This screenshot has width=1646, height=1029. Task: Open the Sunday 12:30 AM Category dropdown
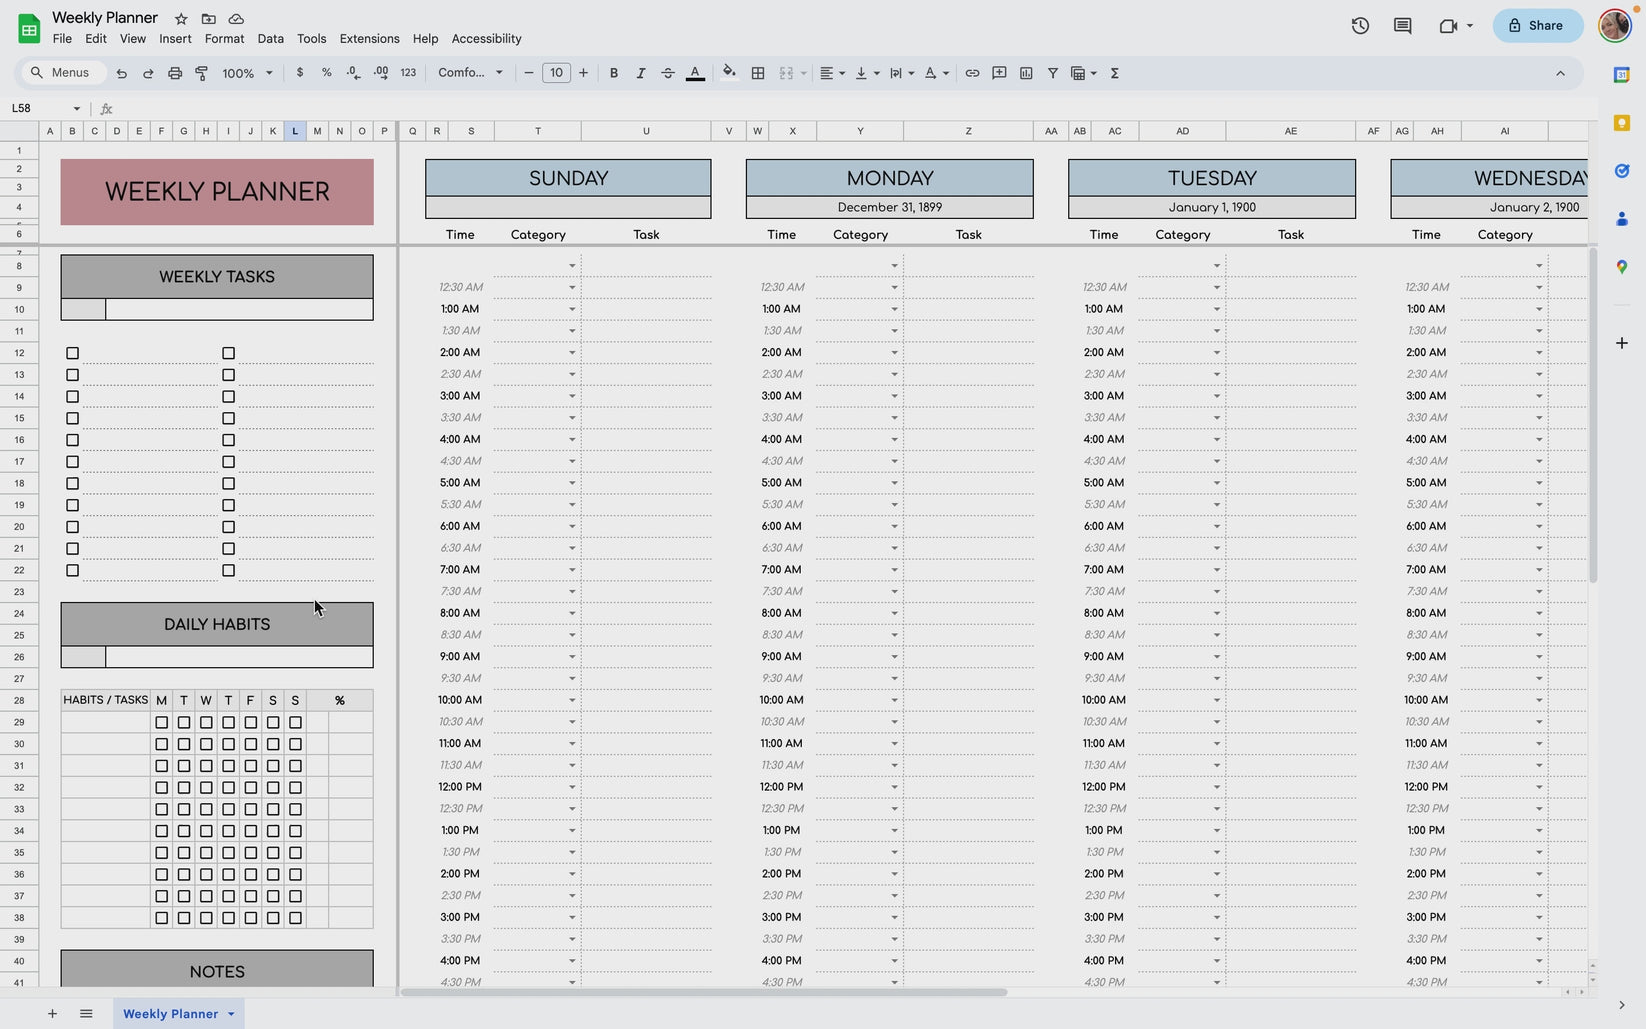[571, 287]
